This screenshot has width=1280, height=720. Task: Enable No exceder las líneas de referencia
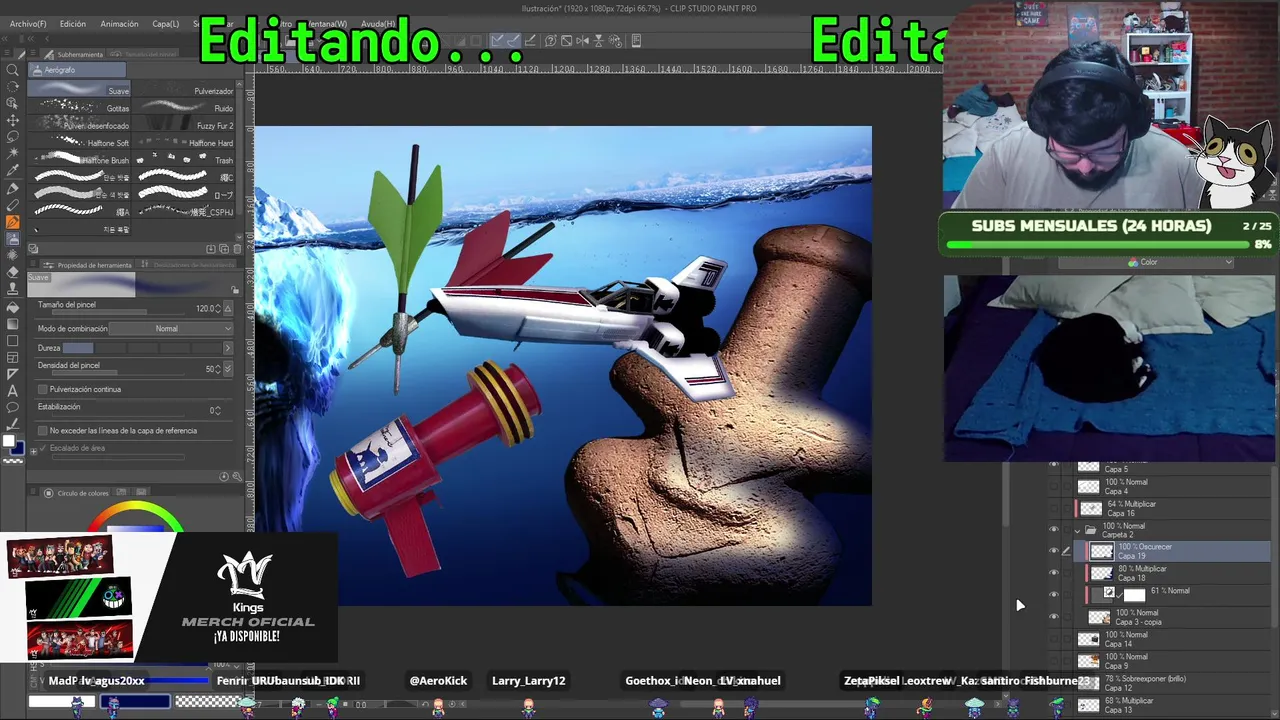pos(42,431)
